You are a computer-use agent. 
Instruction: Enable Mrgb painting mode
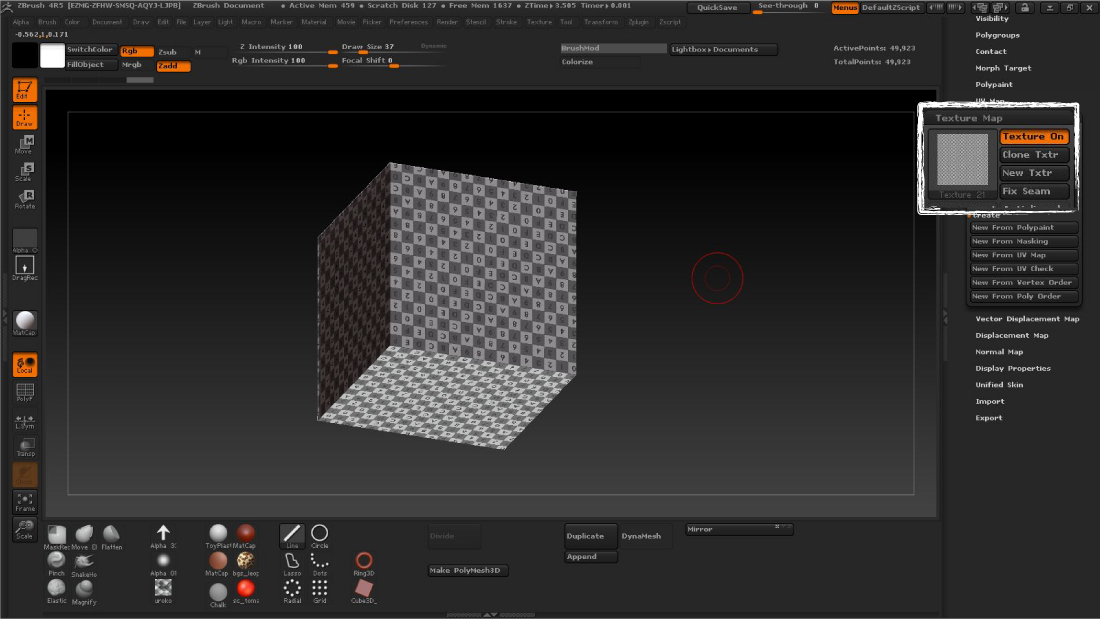tap(131, 66)
